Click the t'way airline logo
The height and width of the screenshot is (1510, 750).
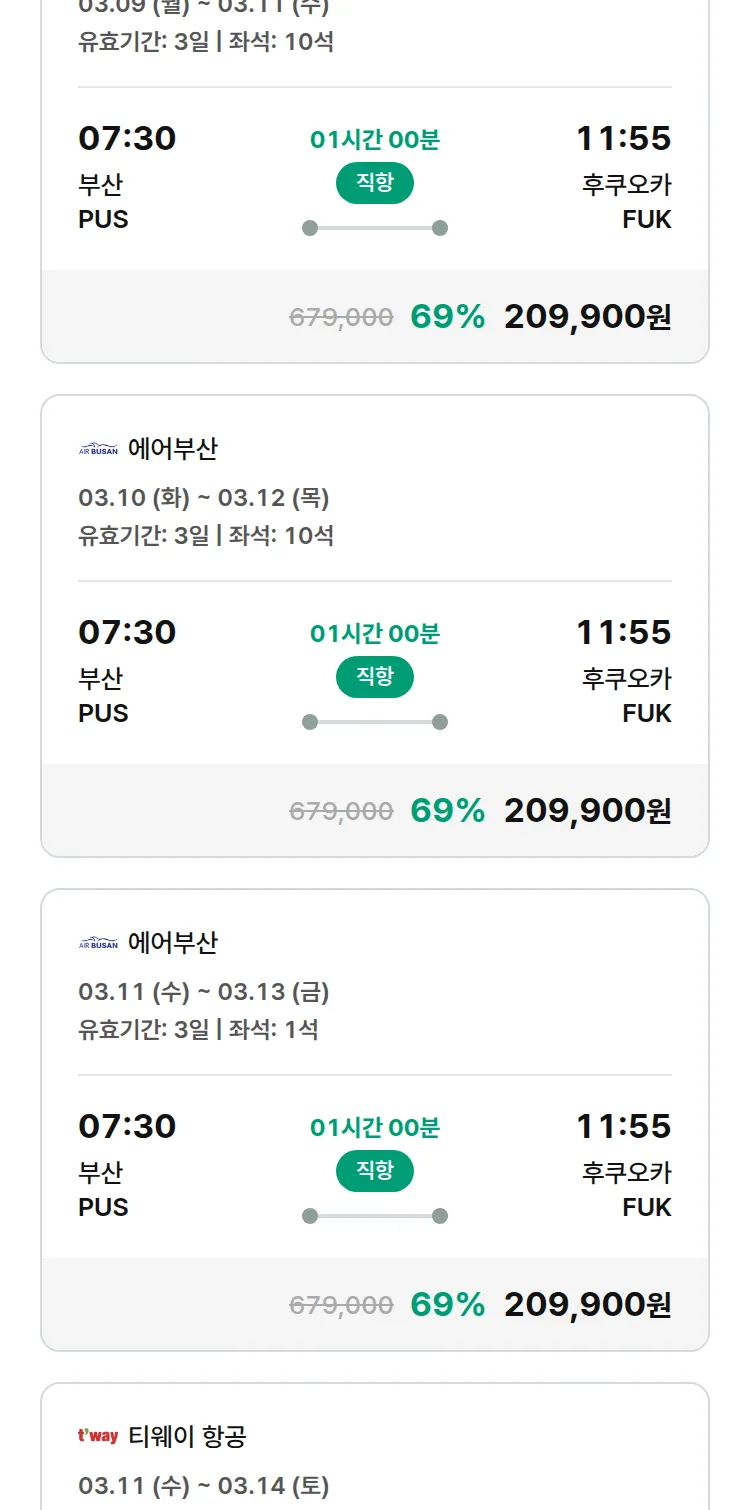click(98, 1437)
